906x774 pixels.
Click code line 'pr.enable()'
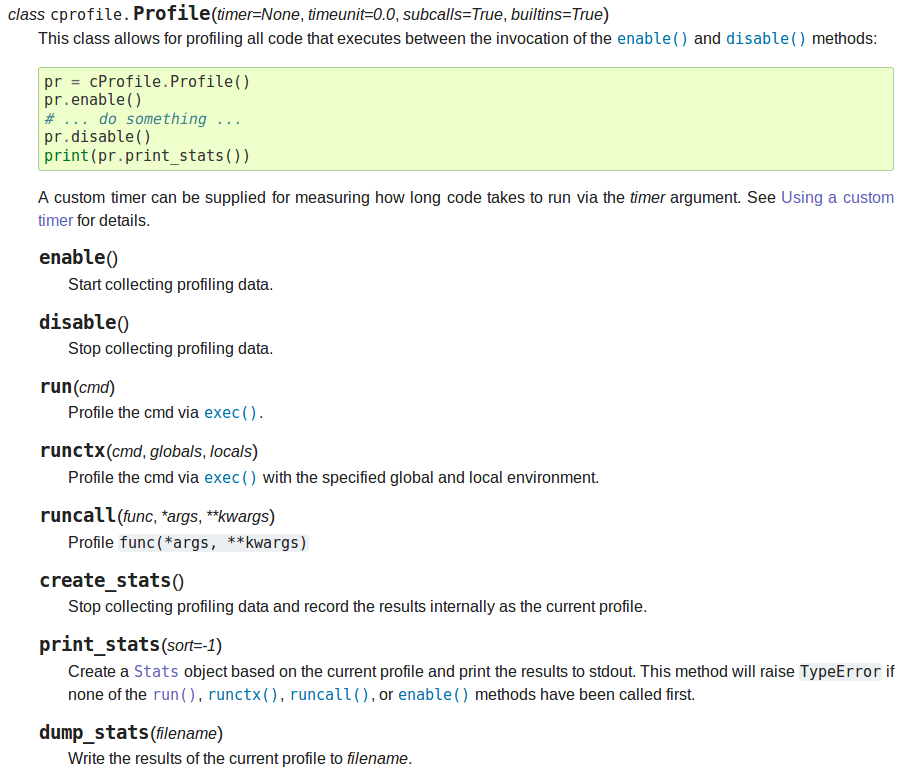point(93,100)
